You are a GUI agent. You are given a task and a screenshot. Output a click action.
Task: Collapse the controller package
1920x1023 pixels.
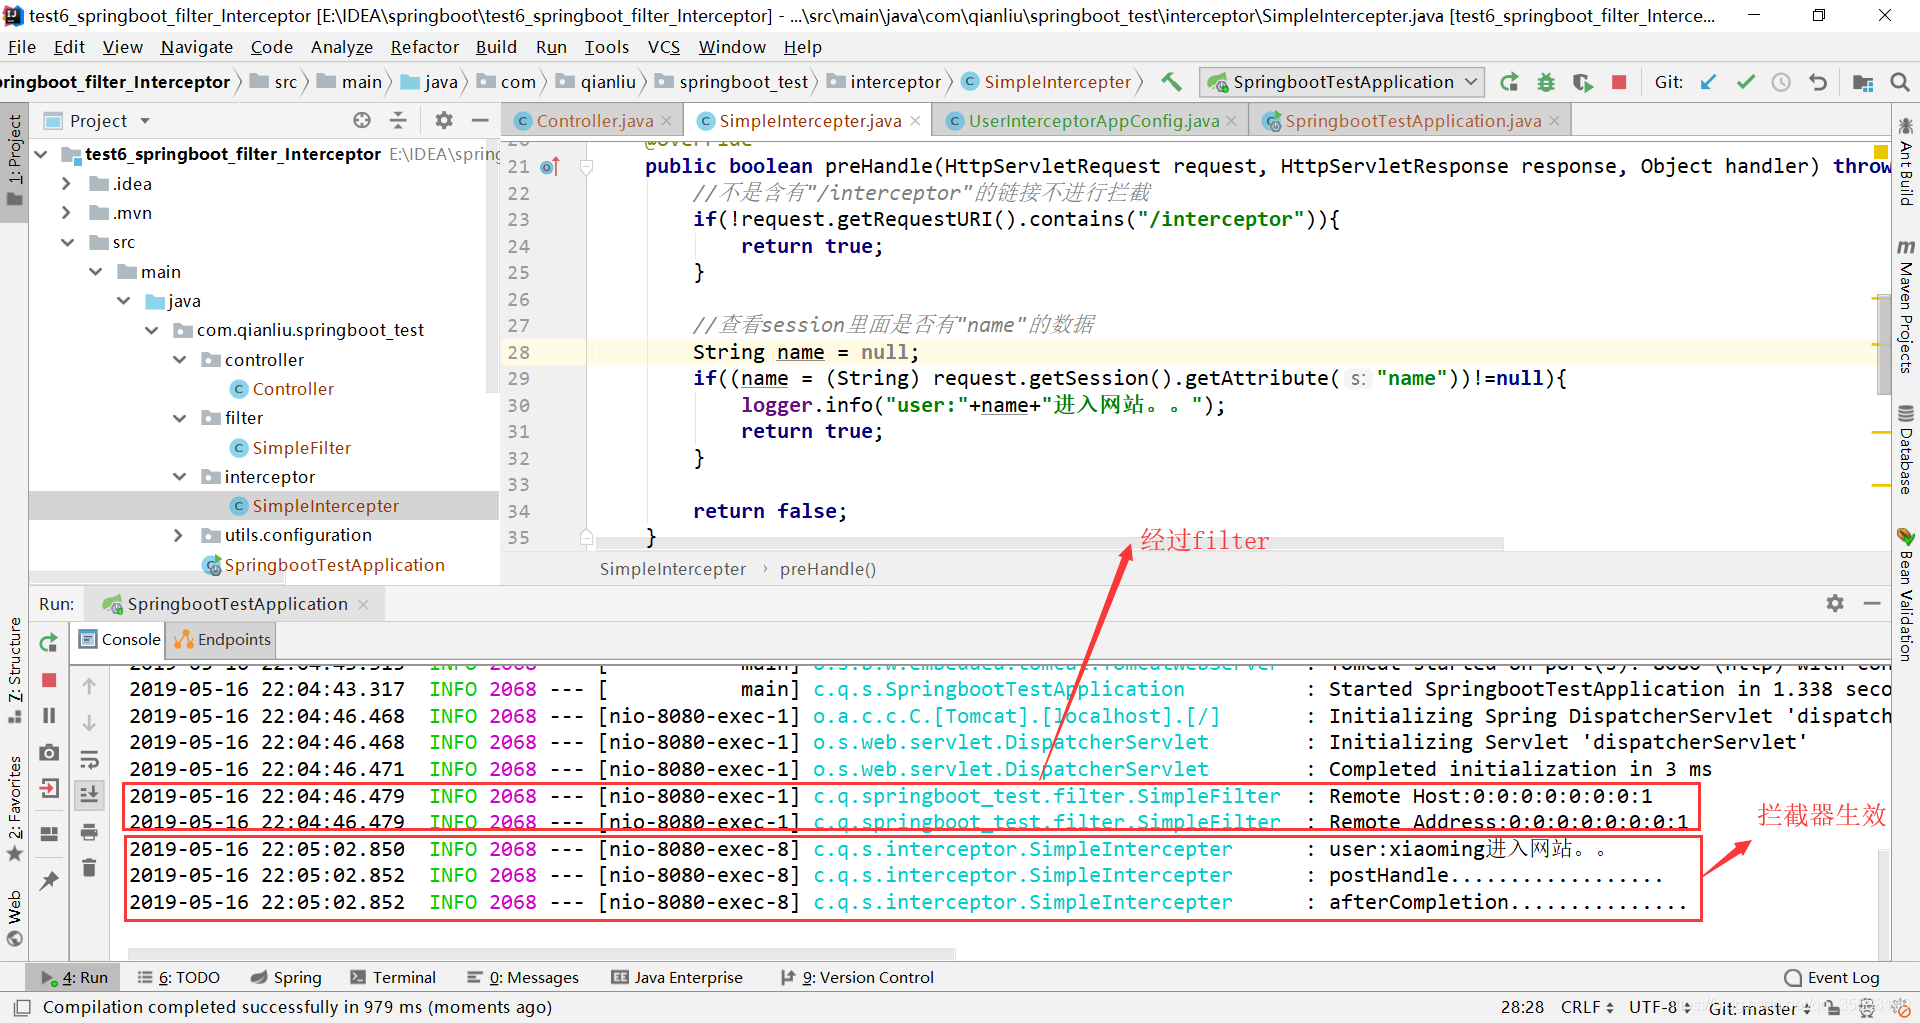179,359
